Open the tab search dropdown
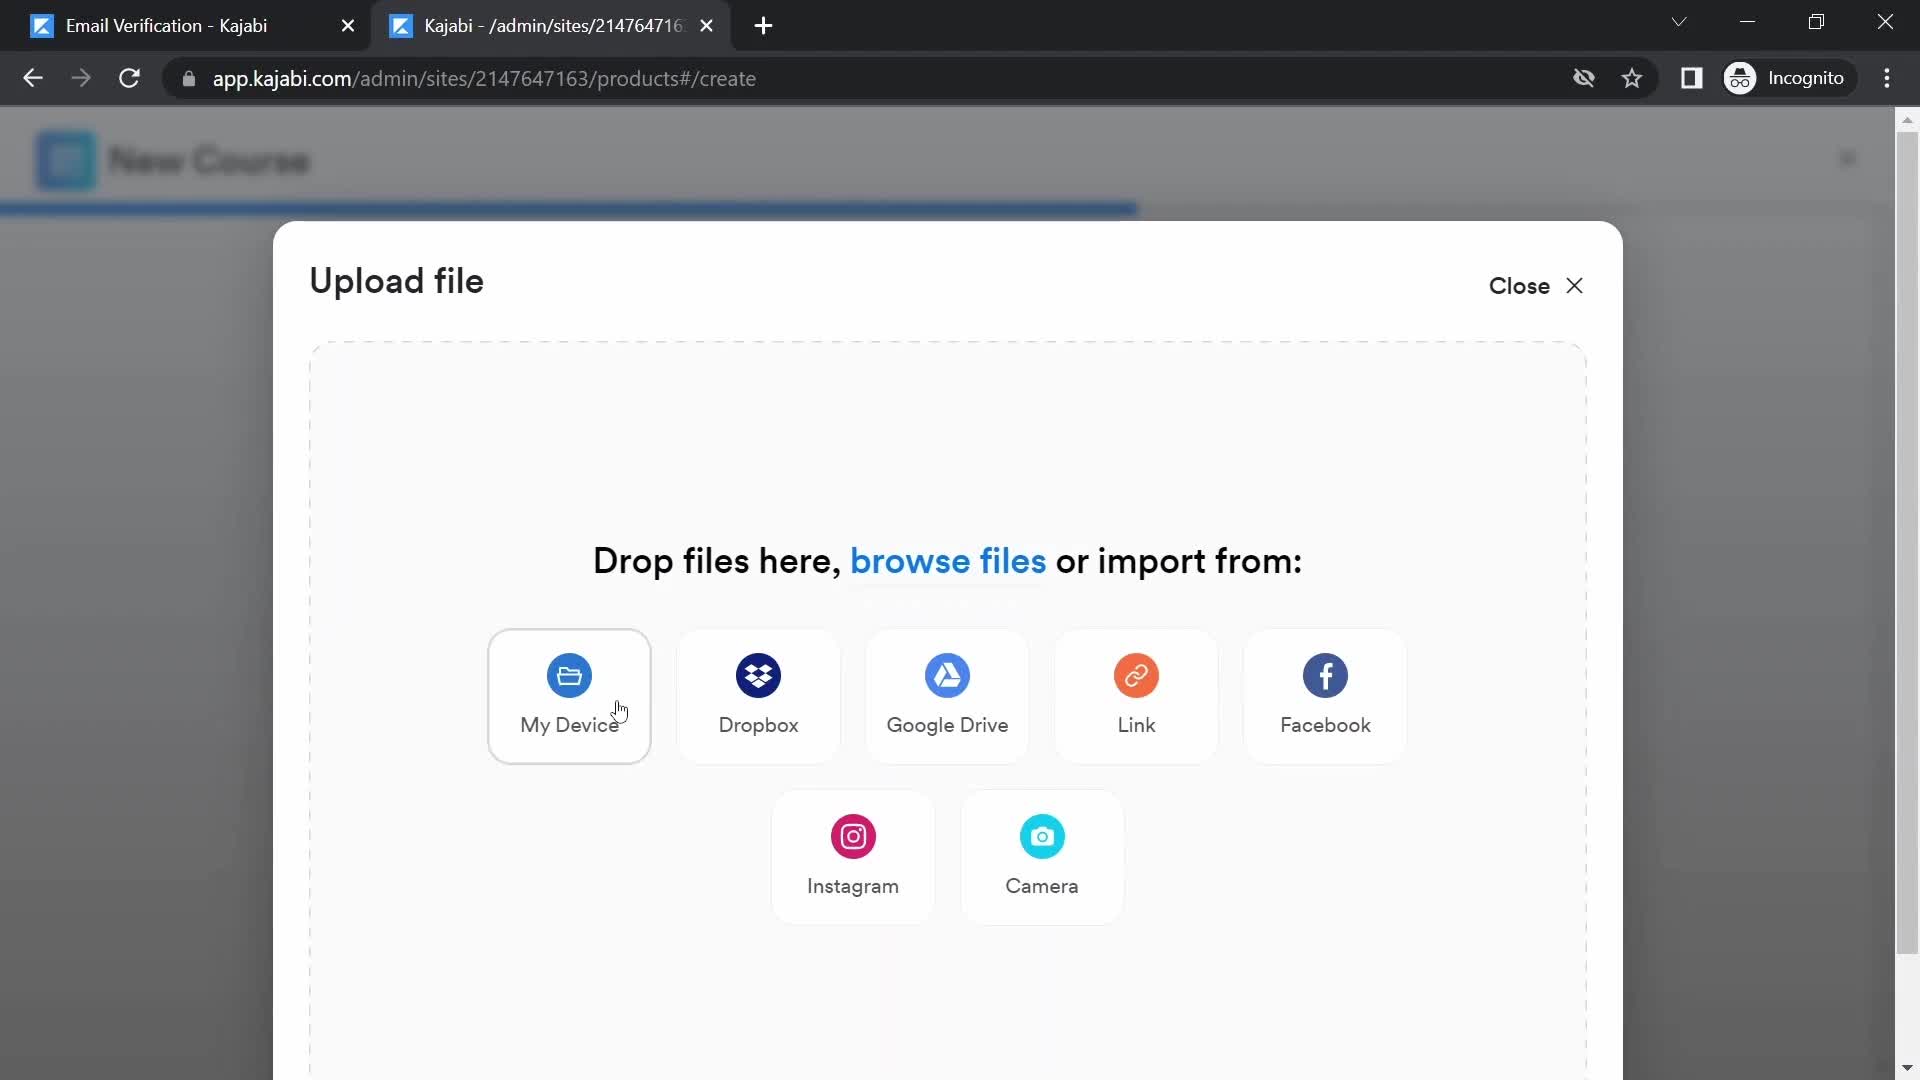The width and height of the screenshot is (1920, 1080). [1679, 22]
